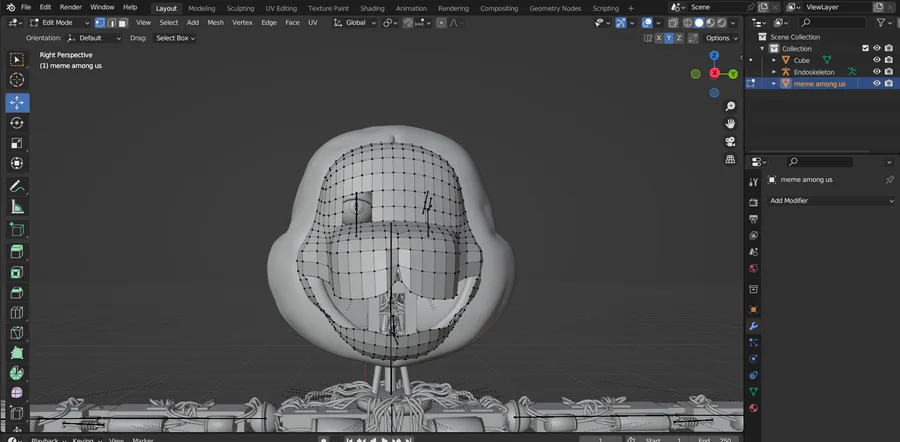Open the Modifiers wrench properties tab

[x=754, y=326]
